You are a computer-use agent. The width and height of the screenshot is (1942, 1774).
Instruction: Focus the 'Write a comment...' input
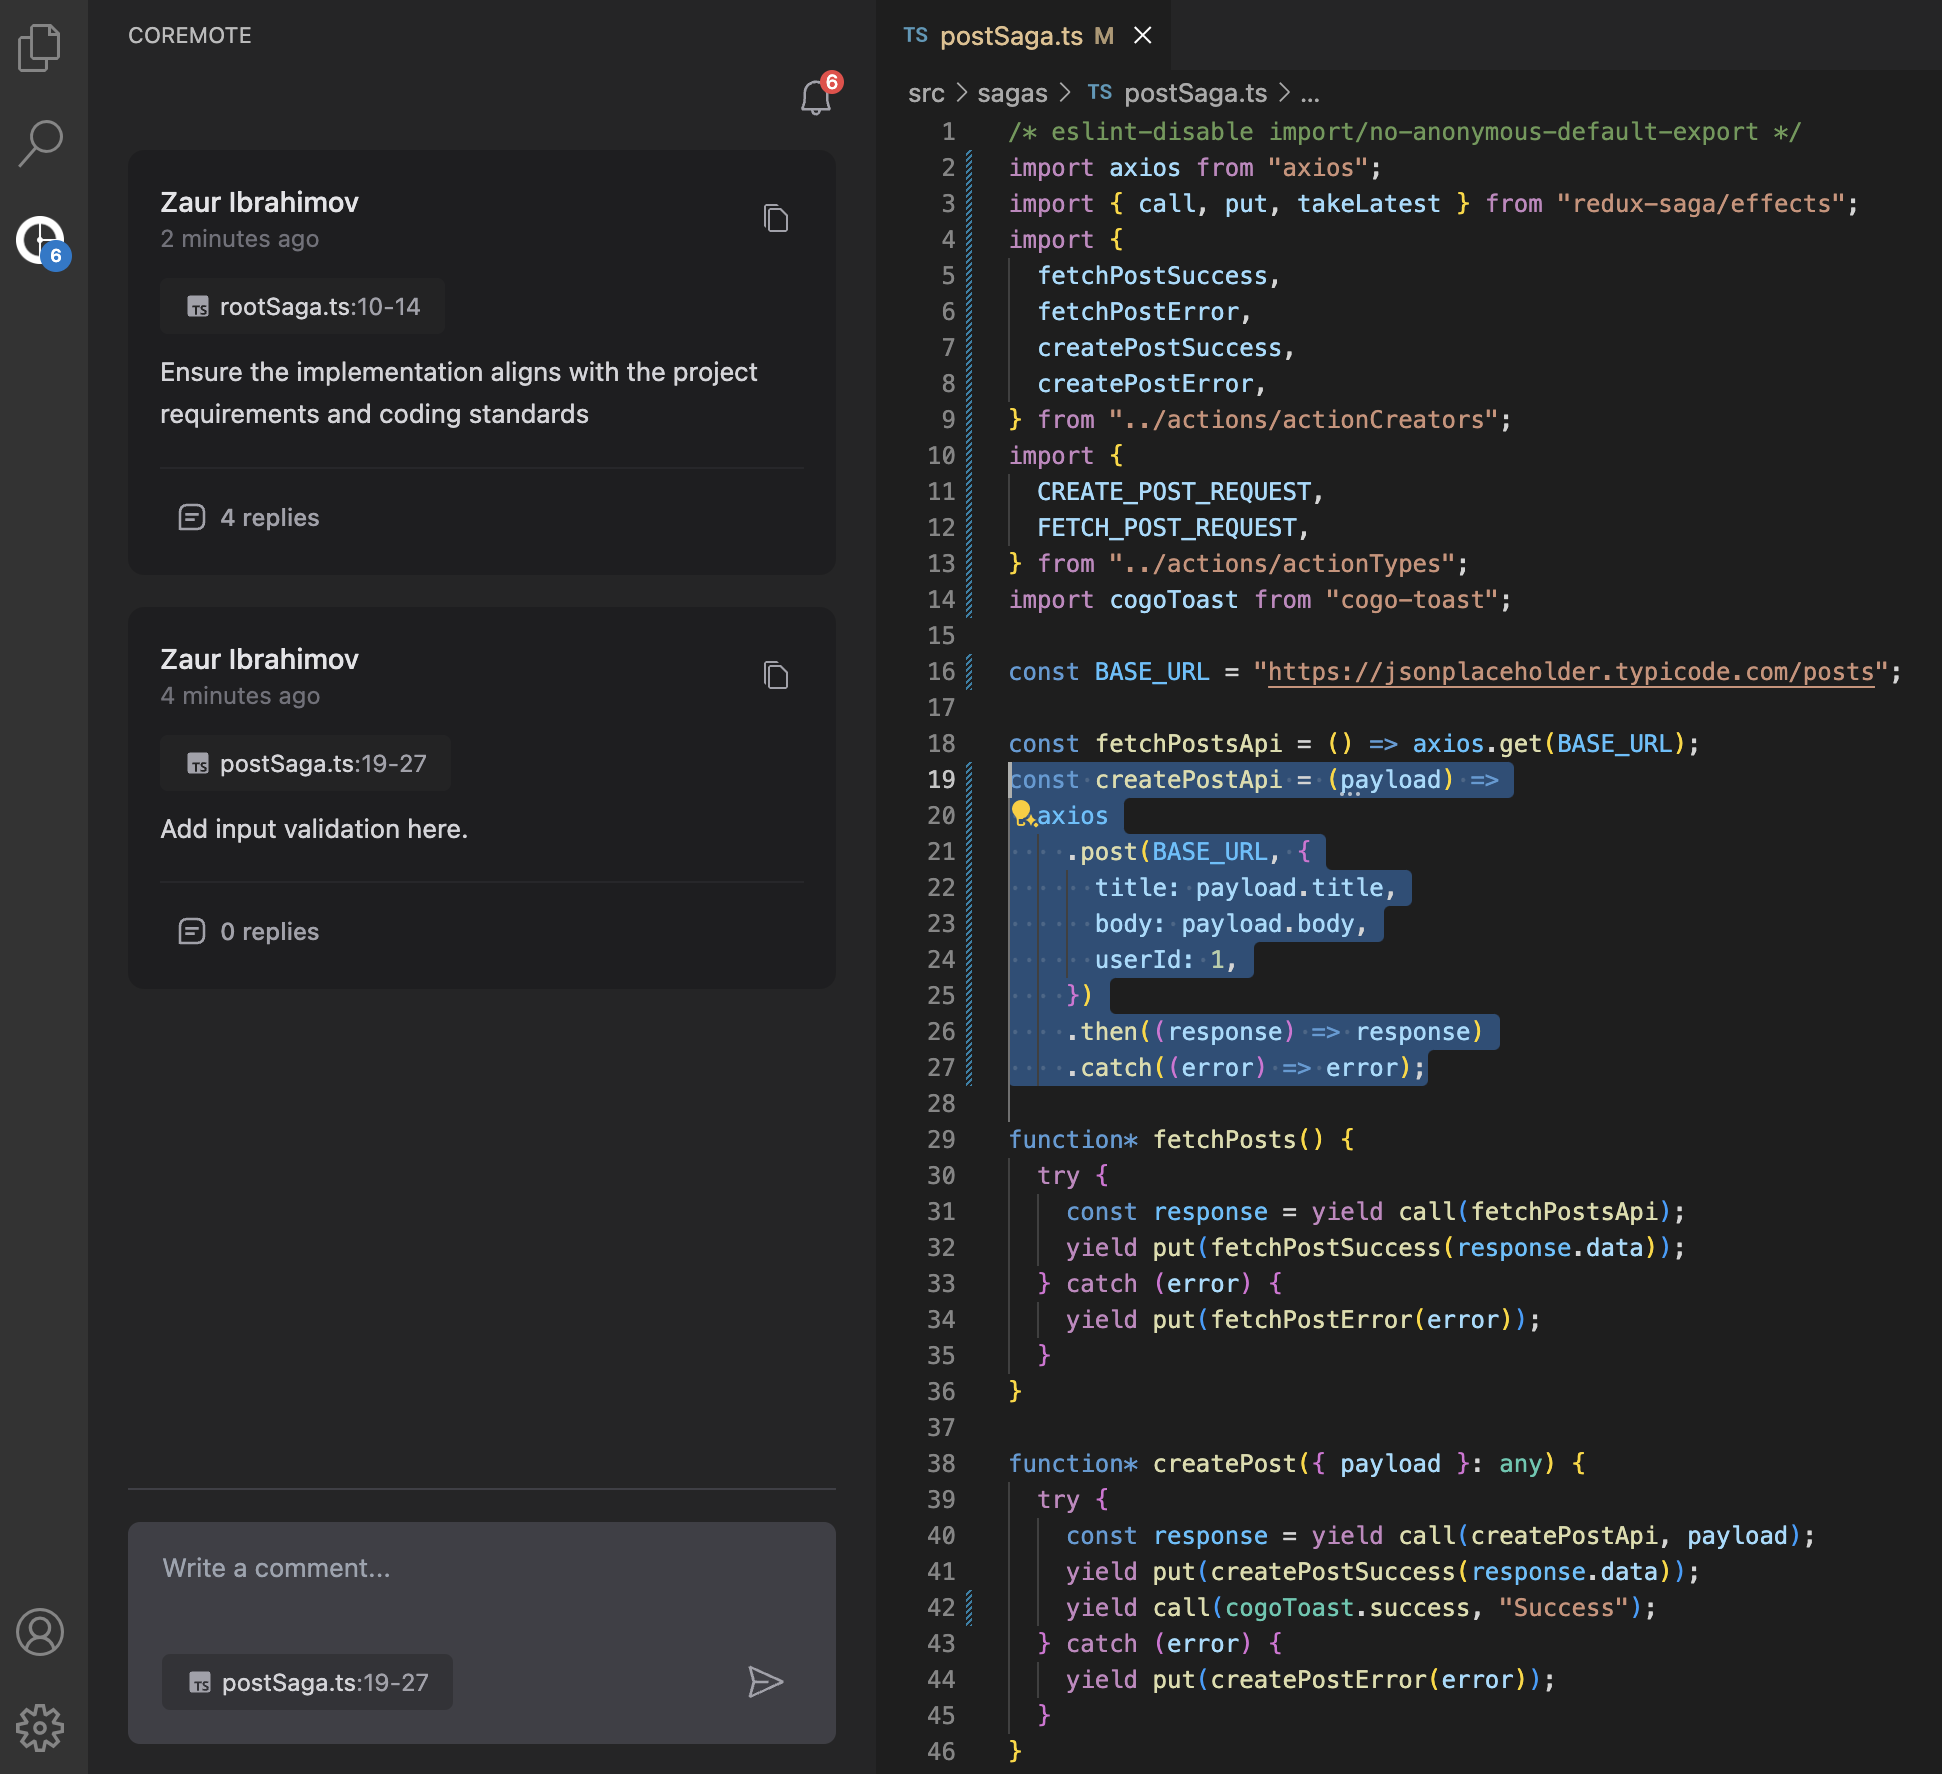point(481,1568)
